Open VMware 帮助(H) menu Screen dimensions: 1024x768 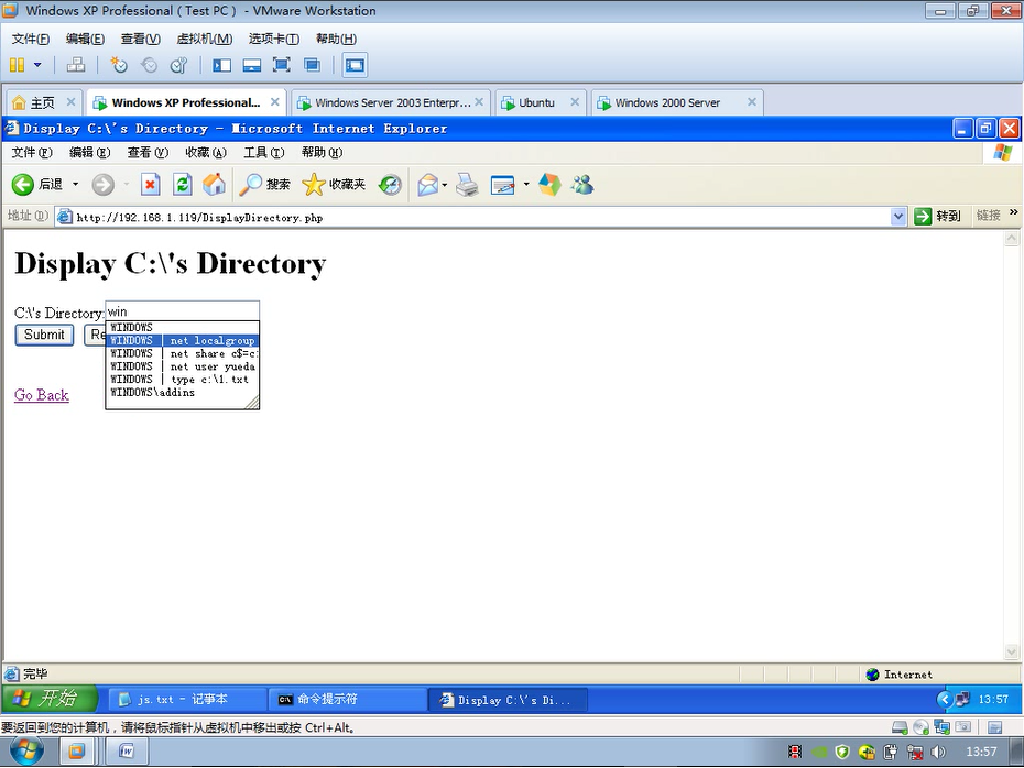(x=336, y=39)
